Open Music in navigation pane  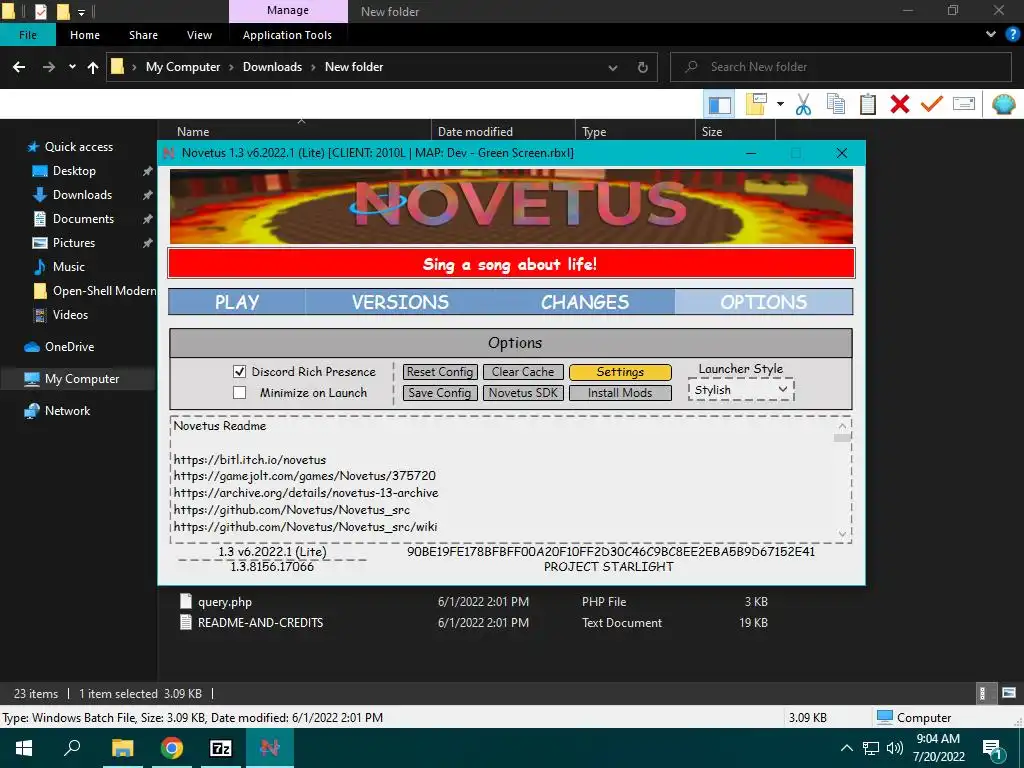click(x=69, y=266)
